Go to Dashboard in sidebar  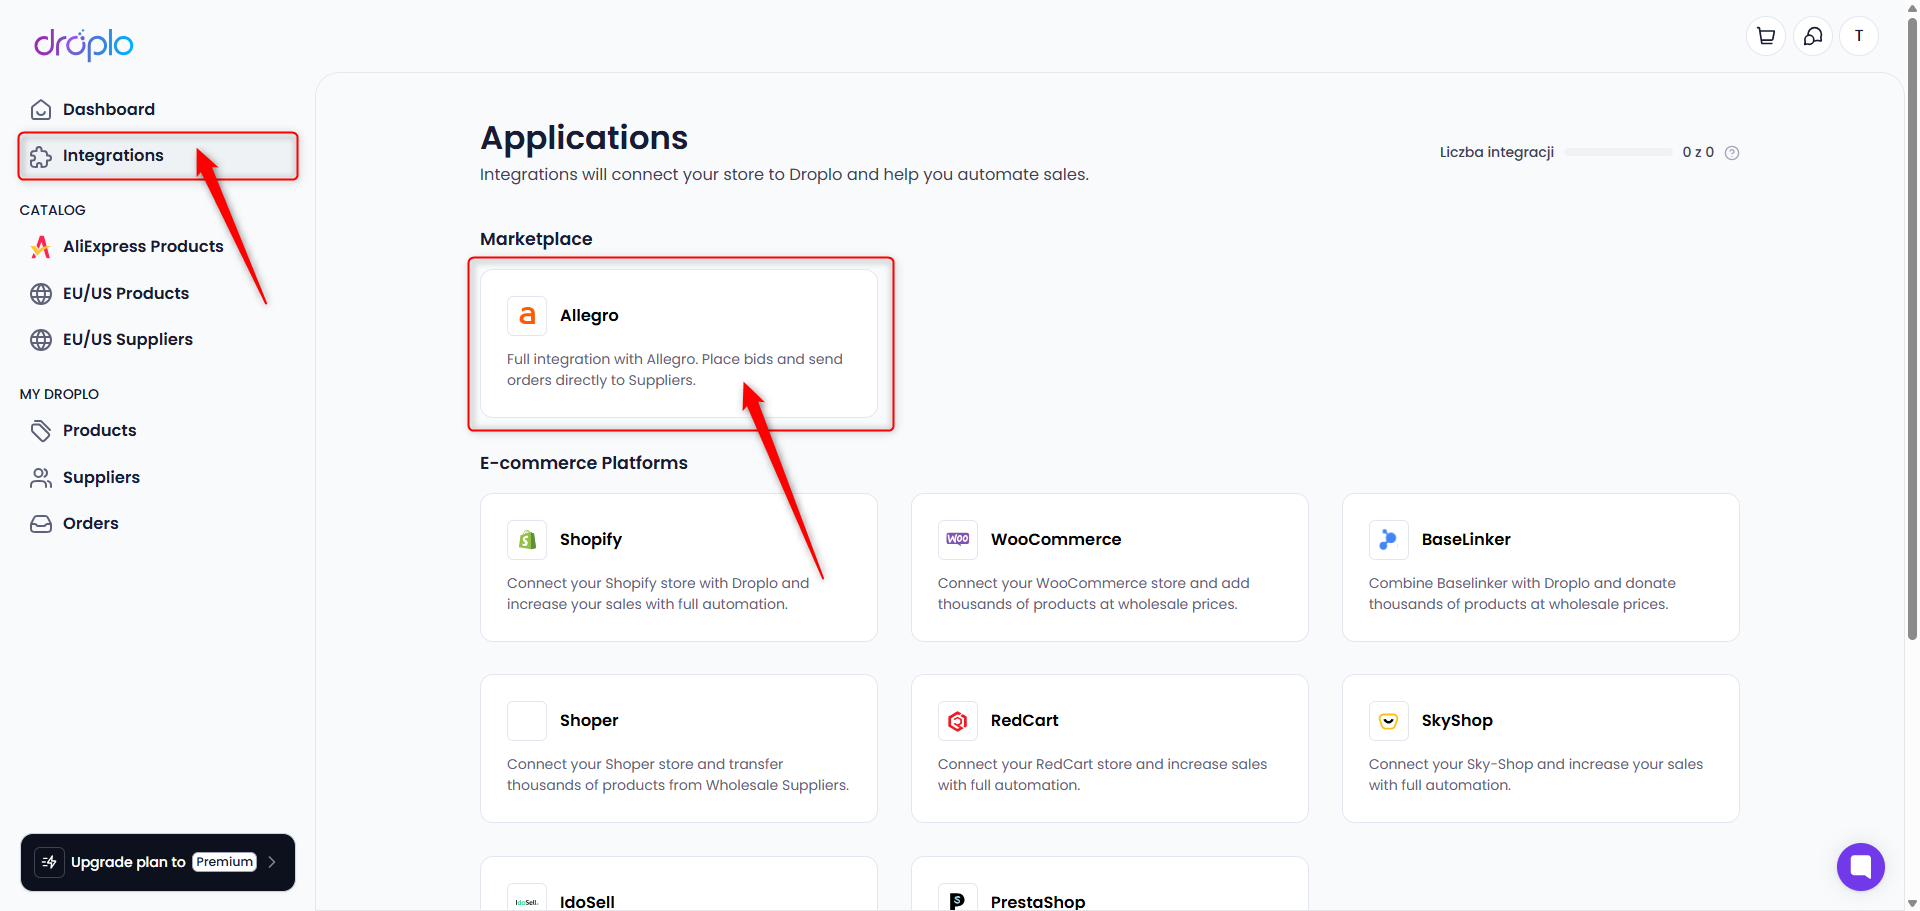point(108,109)
